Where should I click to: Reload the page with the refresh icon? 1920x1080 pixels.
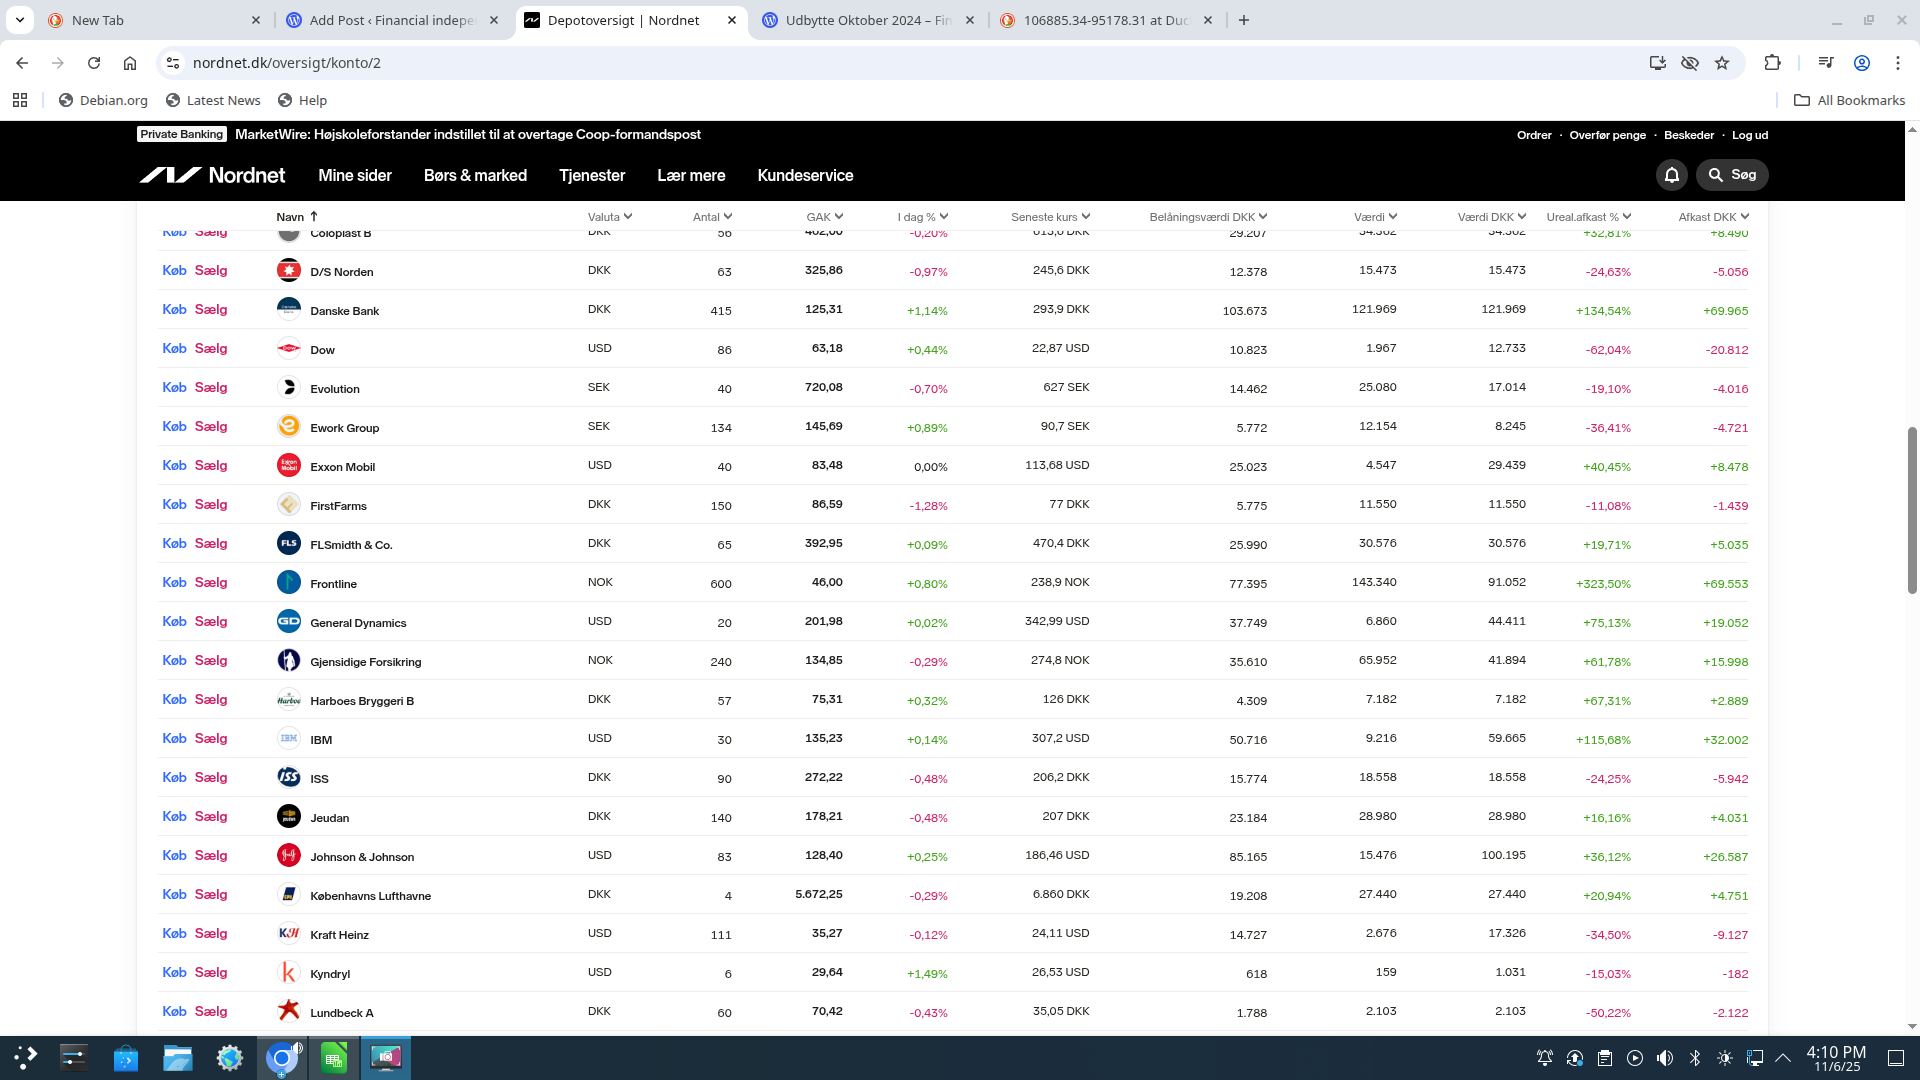(x=94, y=63)
